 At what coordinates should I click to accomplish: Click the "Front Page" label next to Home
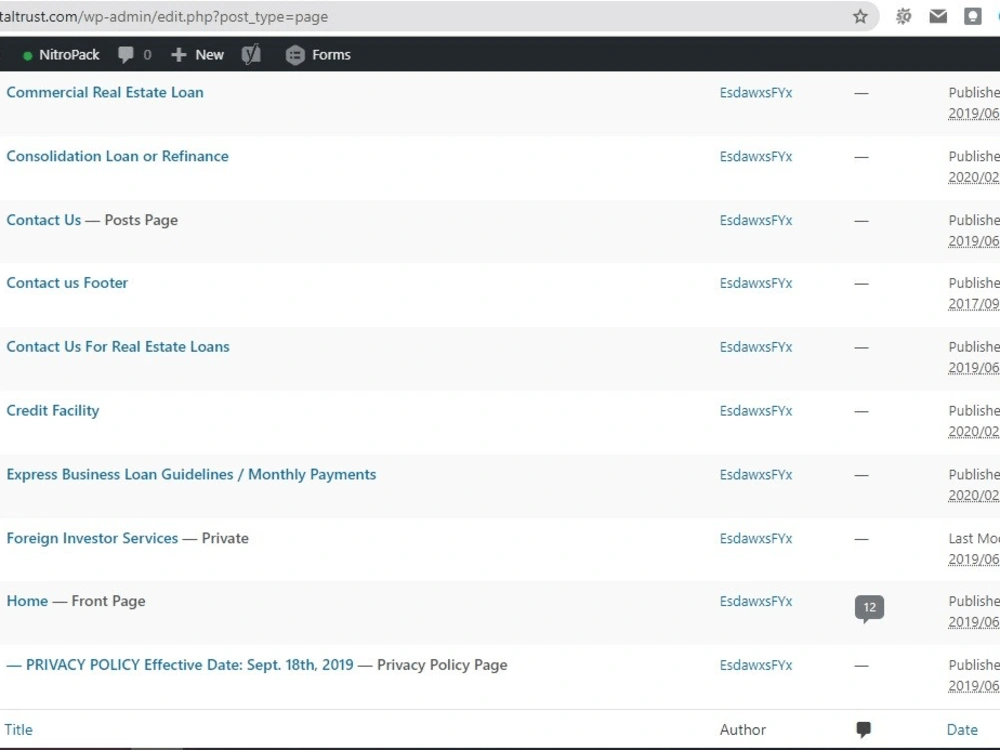tap(108, 601)
